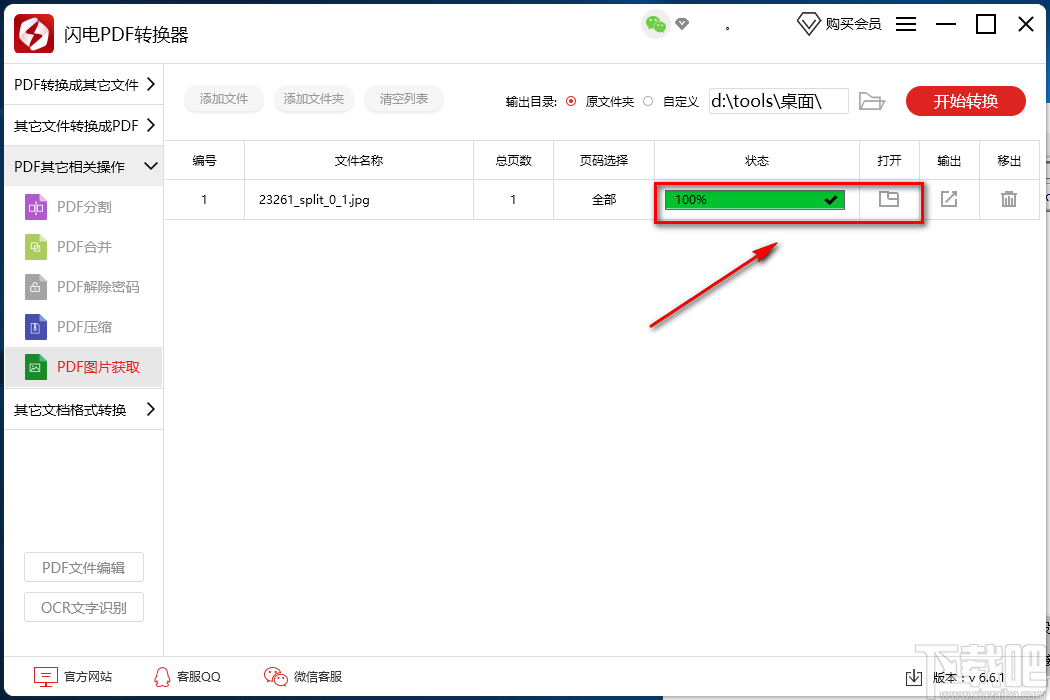Expand PDF转换成其它文件 section
The image size is (1050, 700).
(84, 84)
